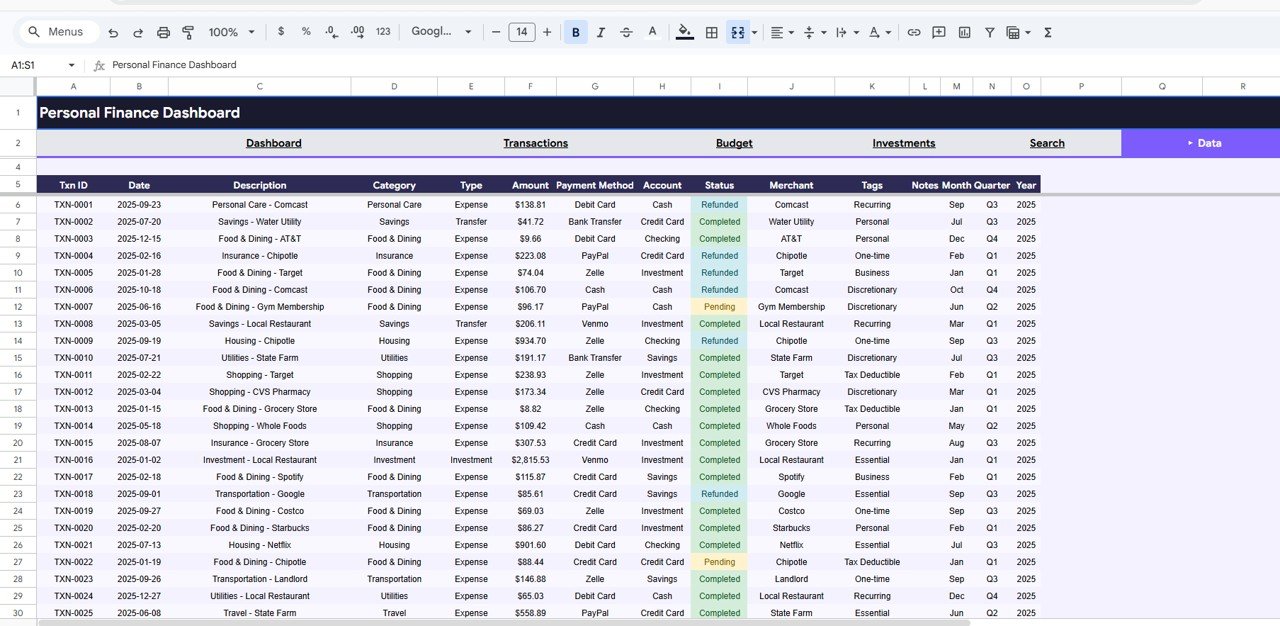Open the fill color swatch

pos(684,32)
